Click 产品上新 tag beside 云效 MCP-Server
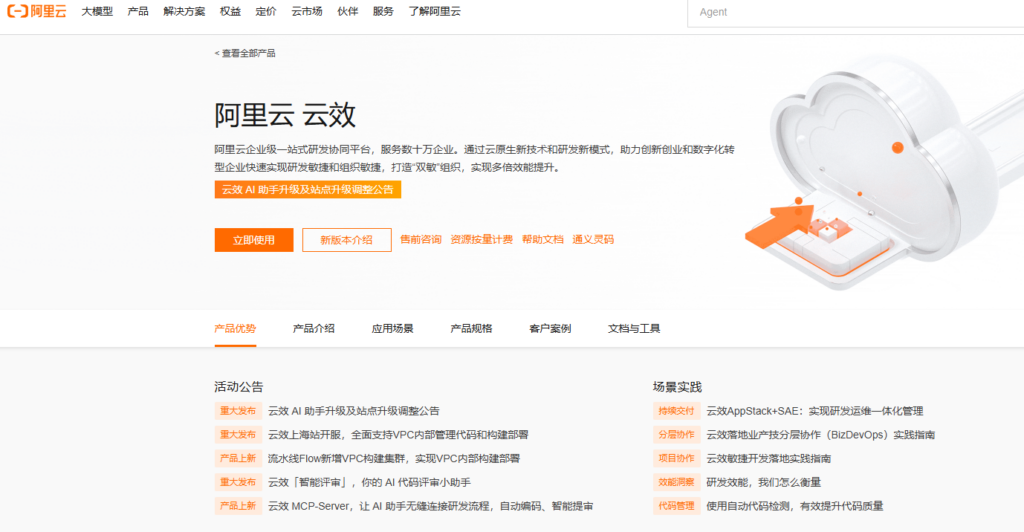This screenshot has width=1024, height=532. [x=238, y=506]
